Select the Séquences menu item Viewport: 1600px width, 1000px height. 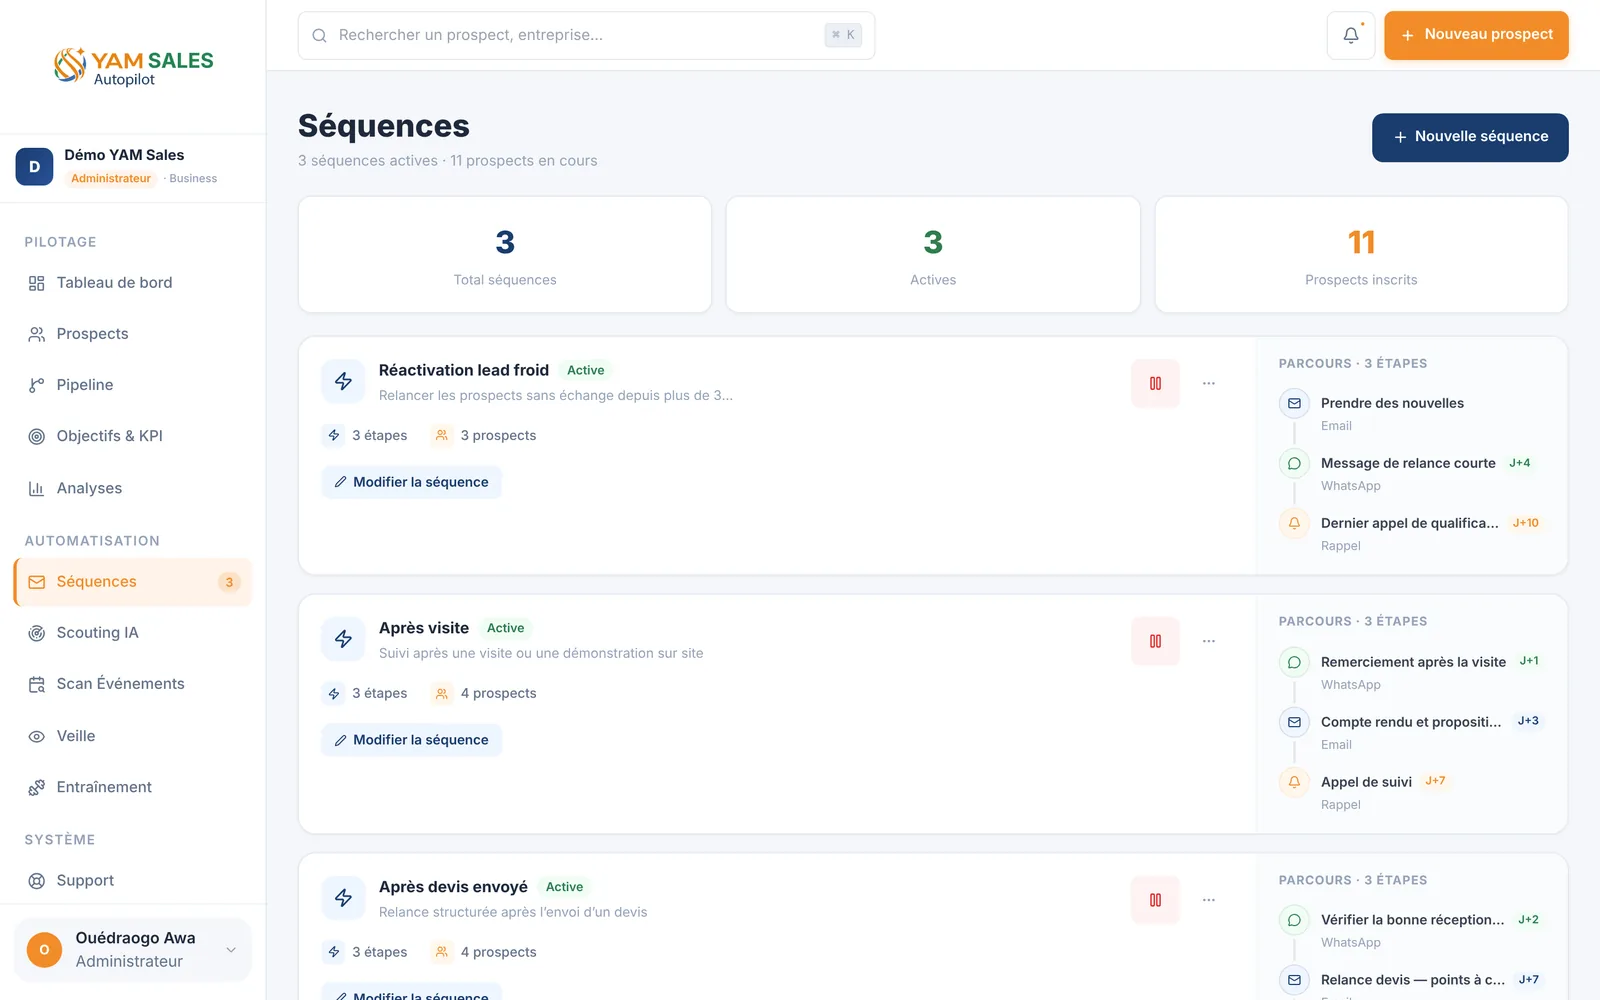click(x=133, y=582)
